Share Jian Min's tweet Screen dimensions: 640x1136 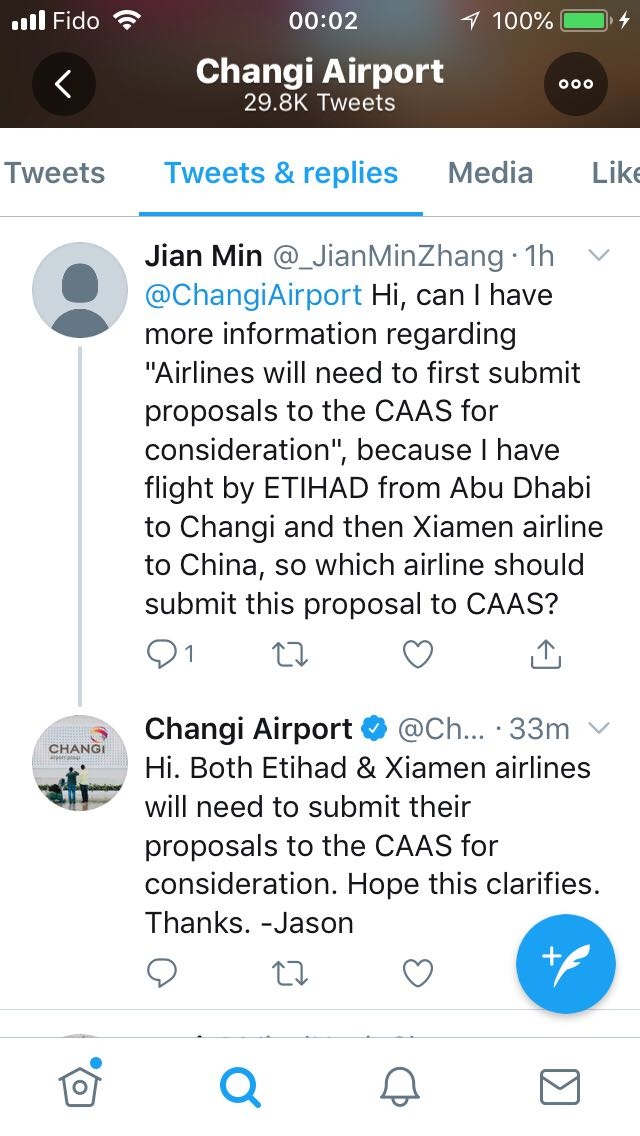[x=544, y=654]
